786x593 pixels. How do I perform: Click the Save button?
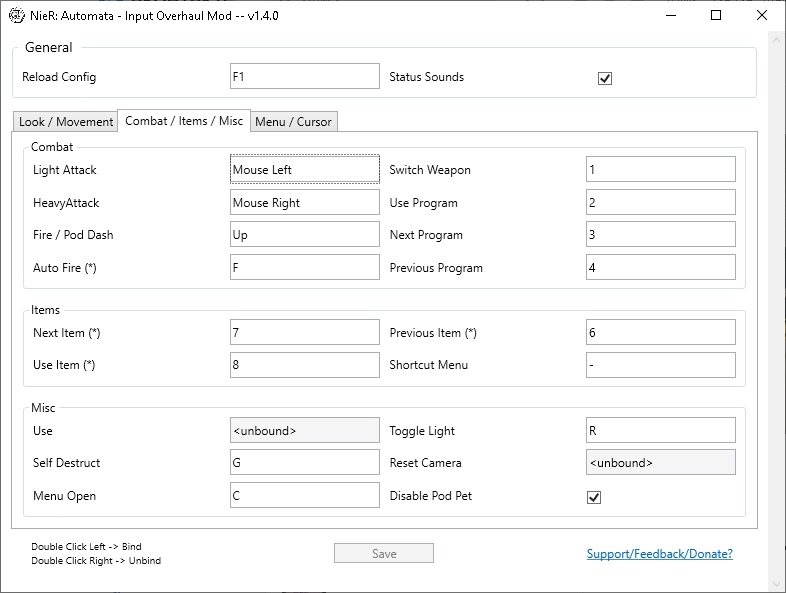[384, 553]
